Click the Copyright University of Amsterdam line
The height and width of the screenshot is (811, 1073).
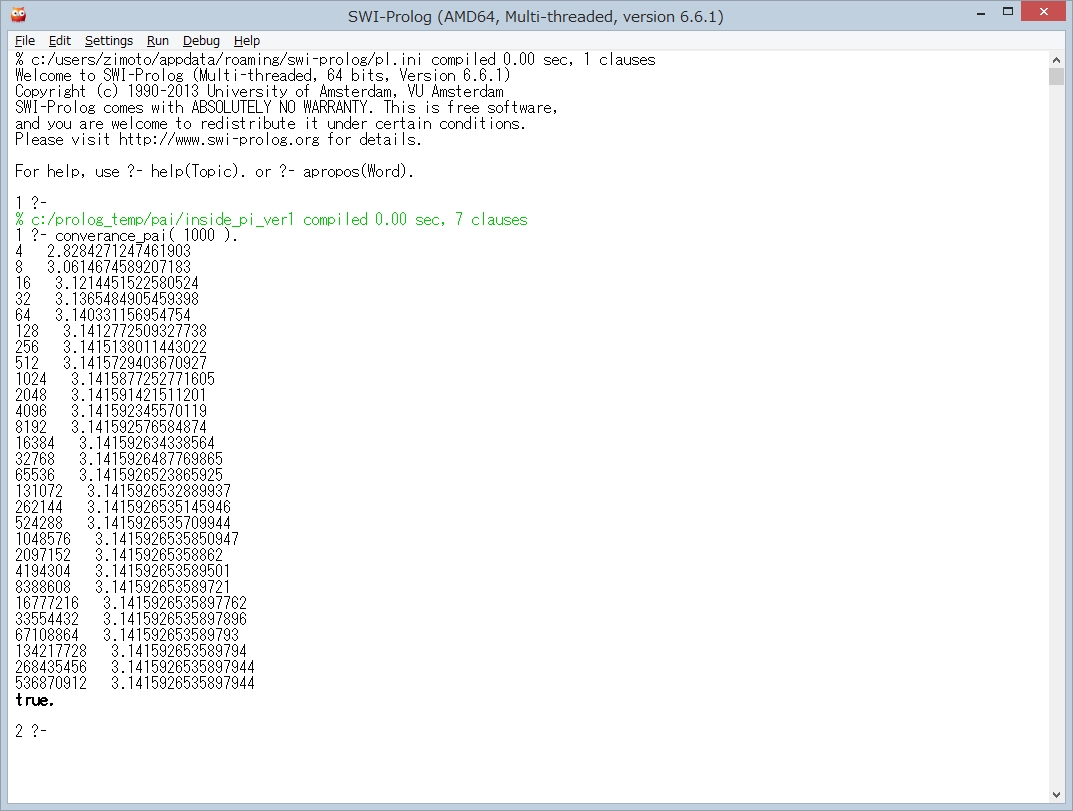tap(259, 91)
